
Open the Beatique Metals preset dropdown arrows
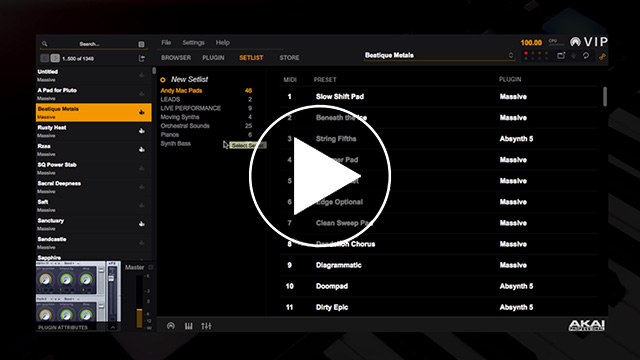[x=510, y=55]
